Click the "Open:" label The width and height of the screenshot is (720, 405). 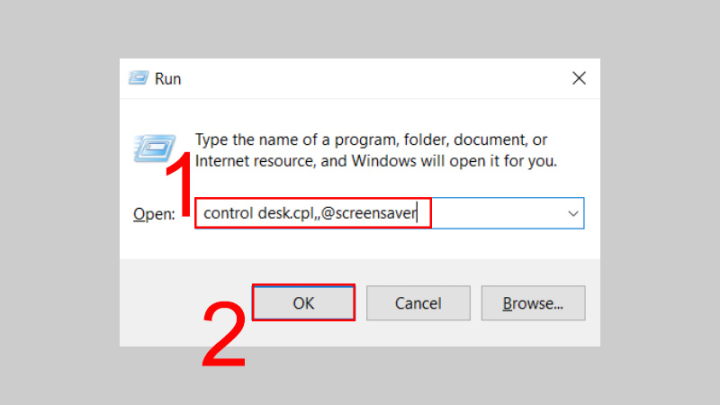154,214
